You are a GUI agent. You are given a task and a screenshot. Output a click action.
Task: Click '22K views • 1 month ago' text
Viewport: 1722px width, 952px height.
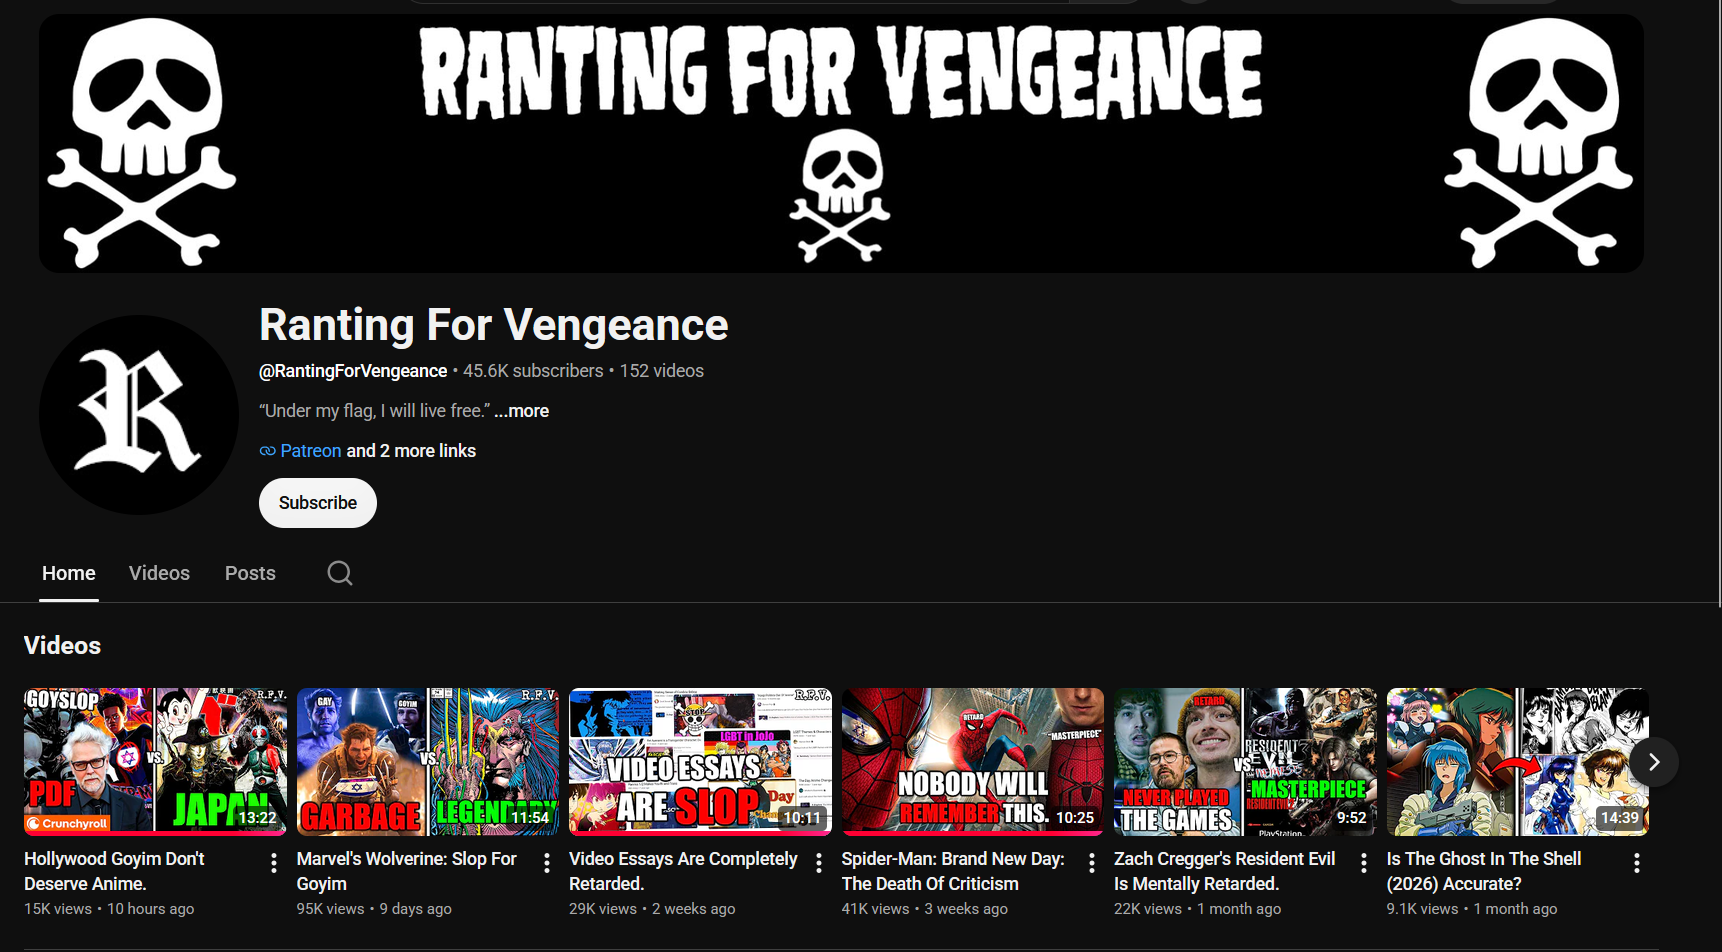coord(1197,909)
